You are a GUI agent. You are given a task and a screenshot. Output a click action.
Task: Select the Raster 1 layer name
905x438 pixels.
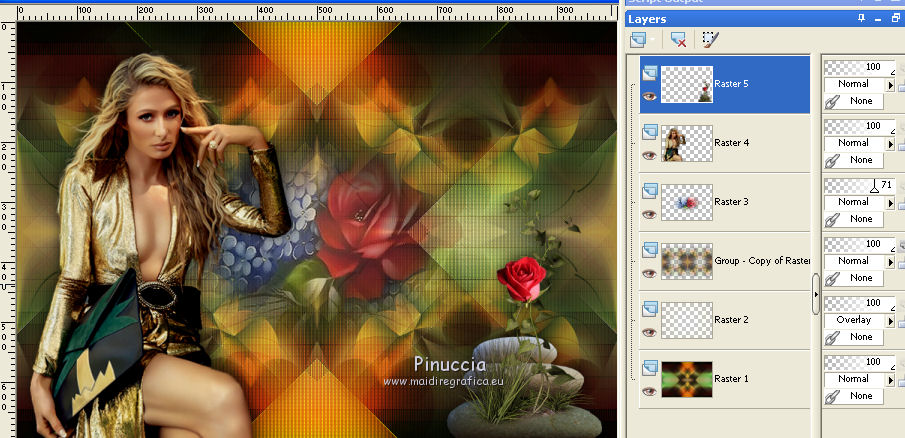731,379
